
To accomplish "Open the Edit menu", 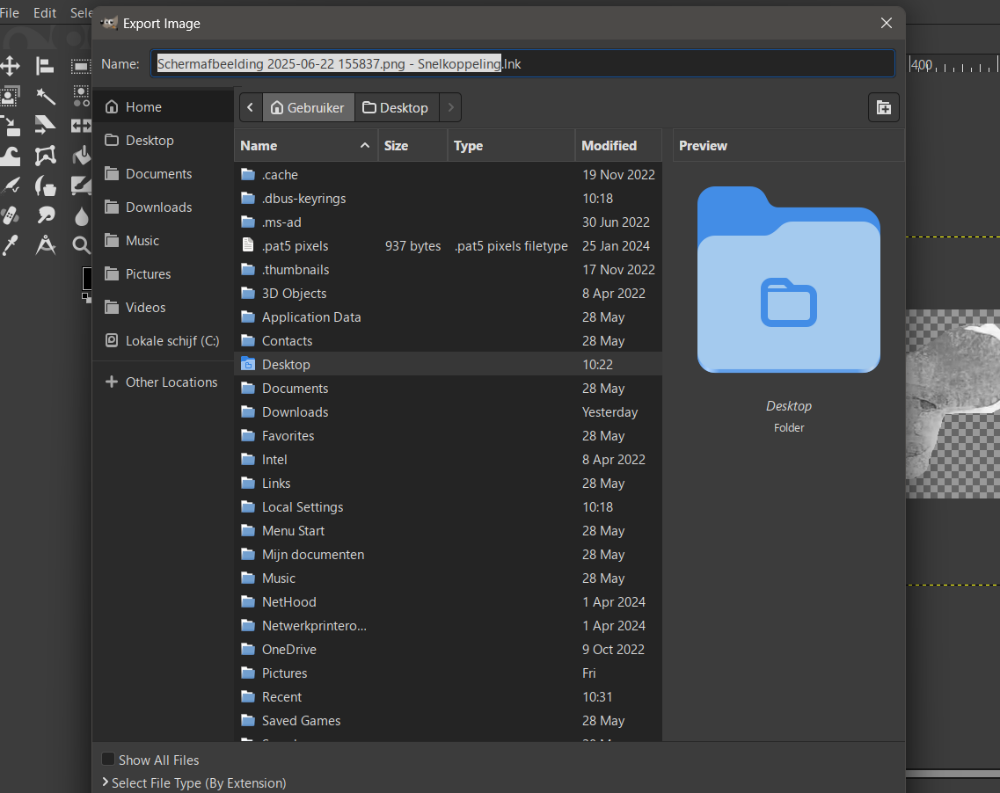I will point(44,13).
